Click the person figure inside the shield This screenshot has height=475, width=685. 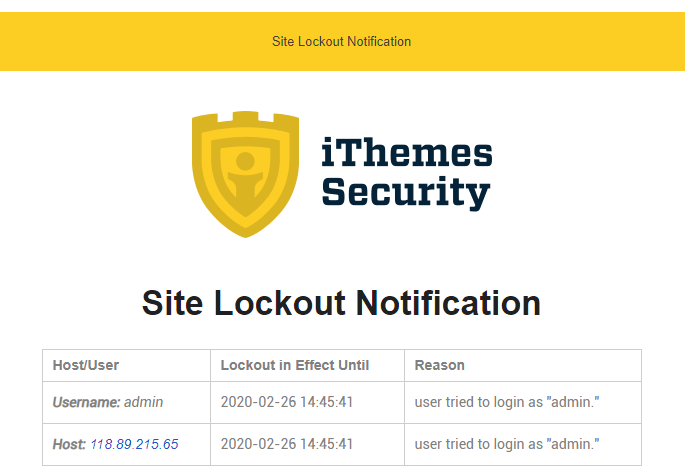(x=245, y=172)
